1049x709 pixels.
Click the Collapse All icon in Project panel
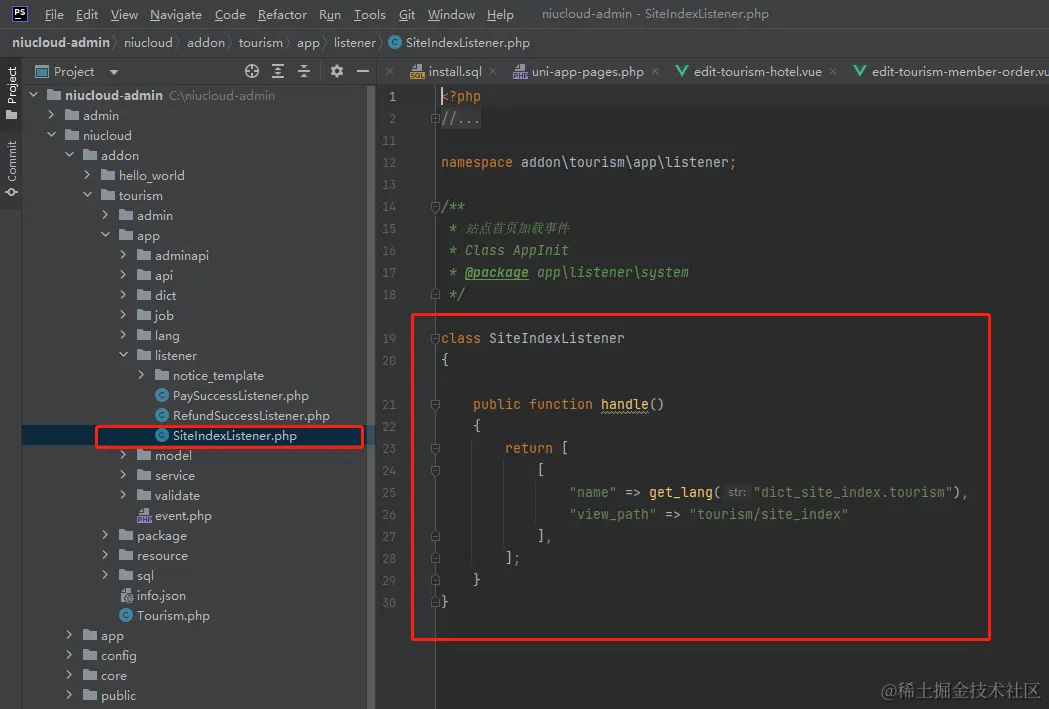[304, 71]
